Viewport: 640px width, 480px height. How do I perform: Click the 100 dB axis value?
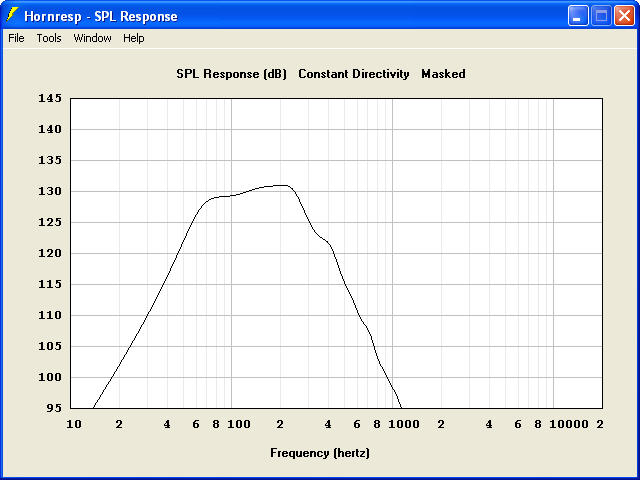(50, 378)
